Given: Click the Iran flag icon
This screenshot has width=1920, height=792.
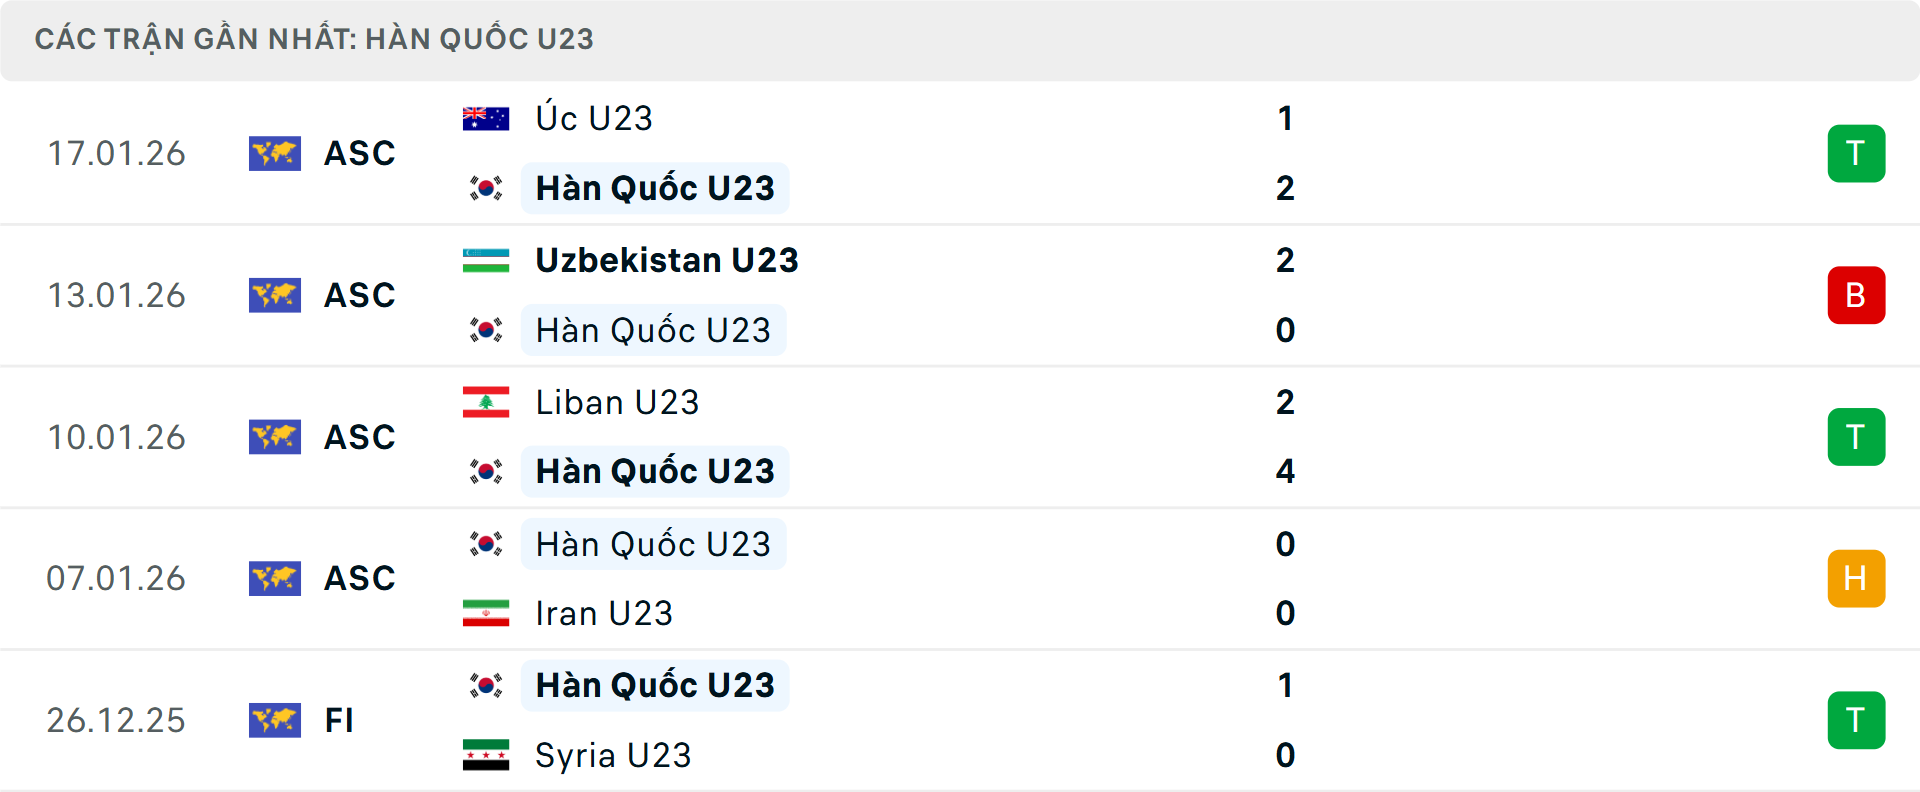Looking at the screenshot, I should (486, 613).
